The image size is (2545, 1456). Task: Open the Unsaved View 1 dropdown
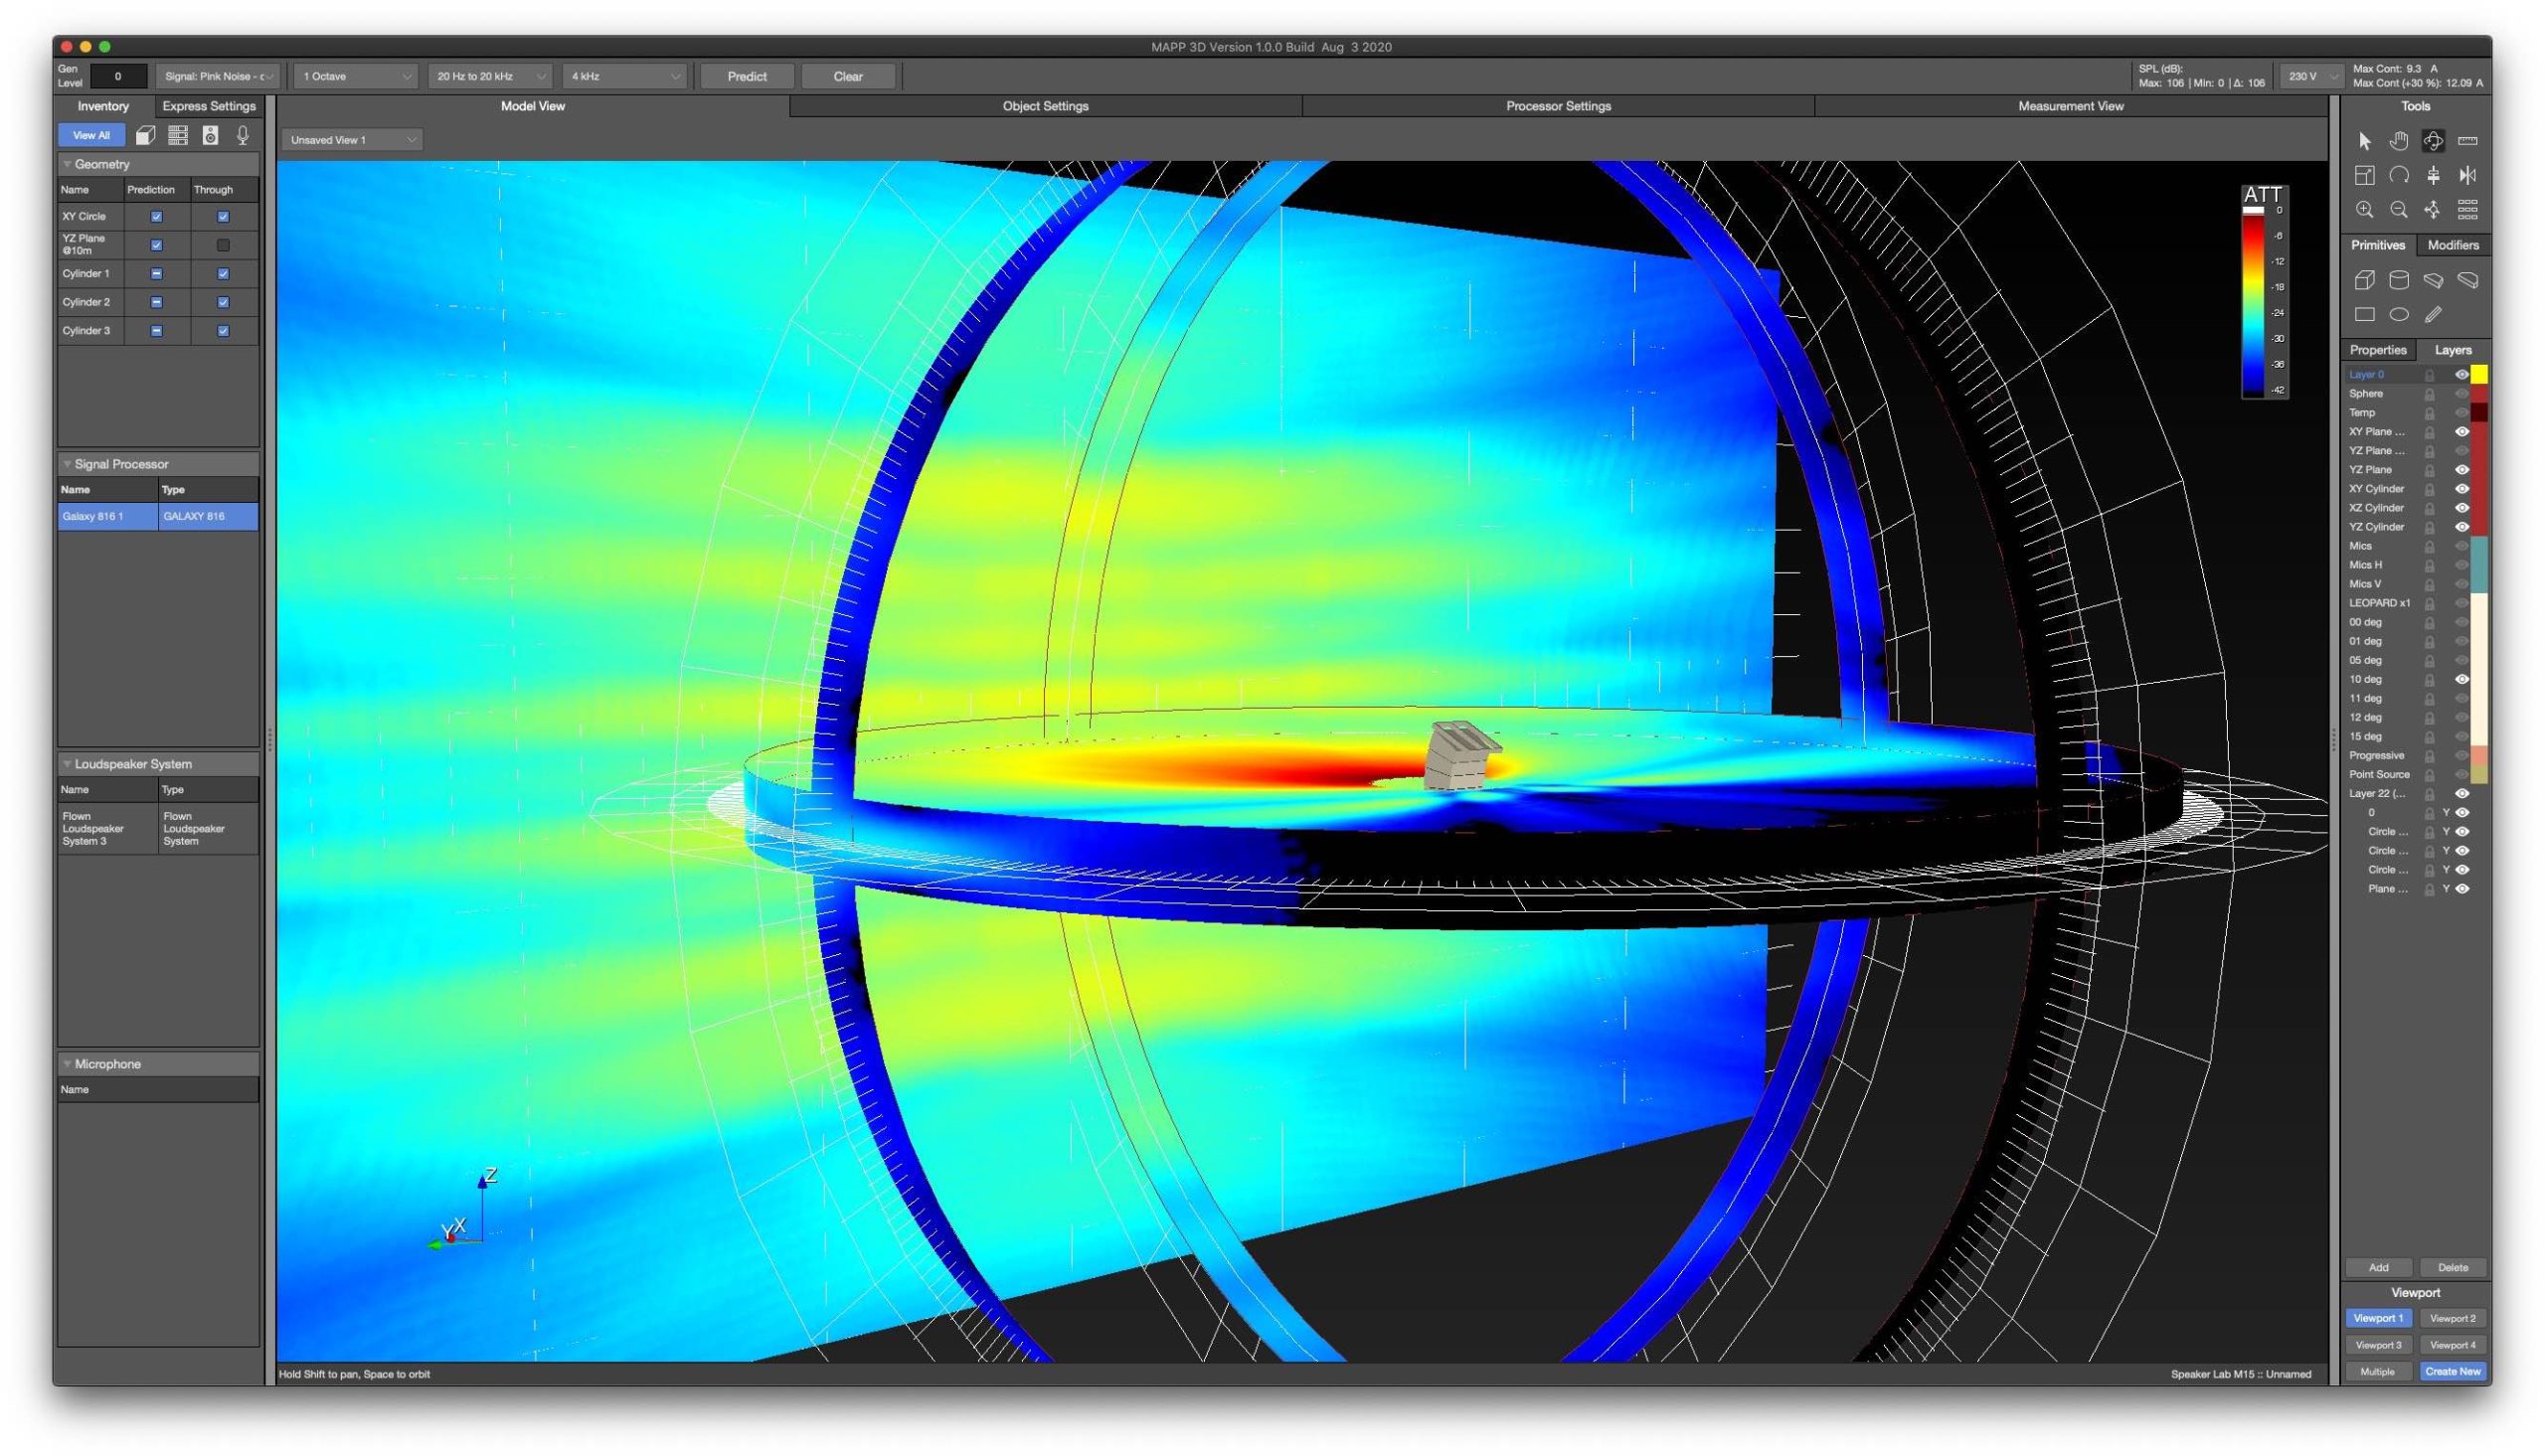coord(352,140)
